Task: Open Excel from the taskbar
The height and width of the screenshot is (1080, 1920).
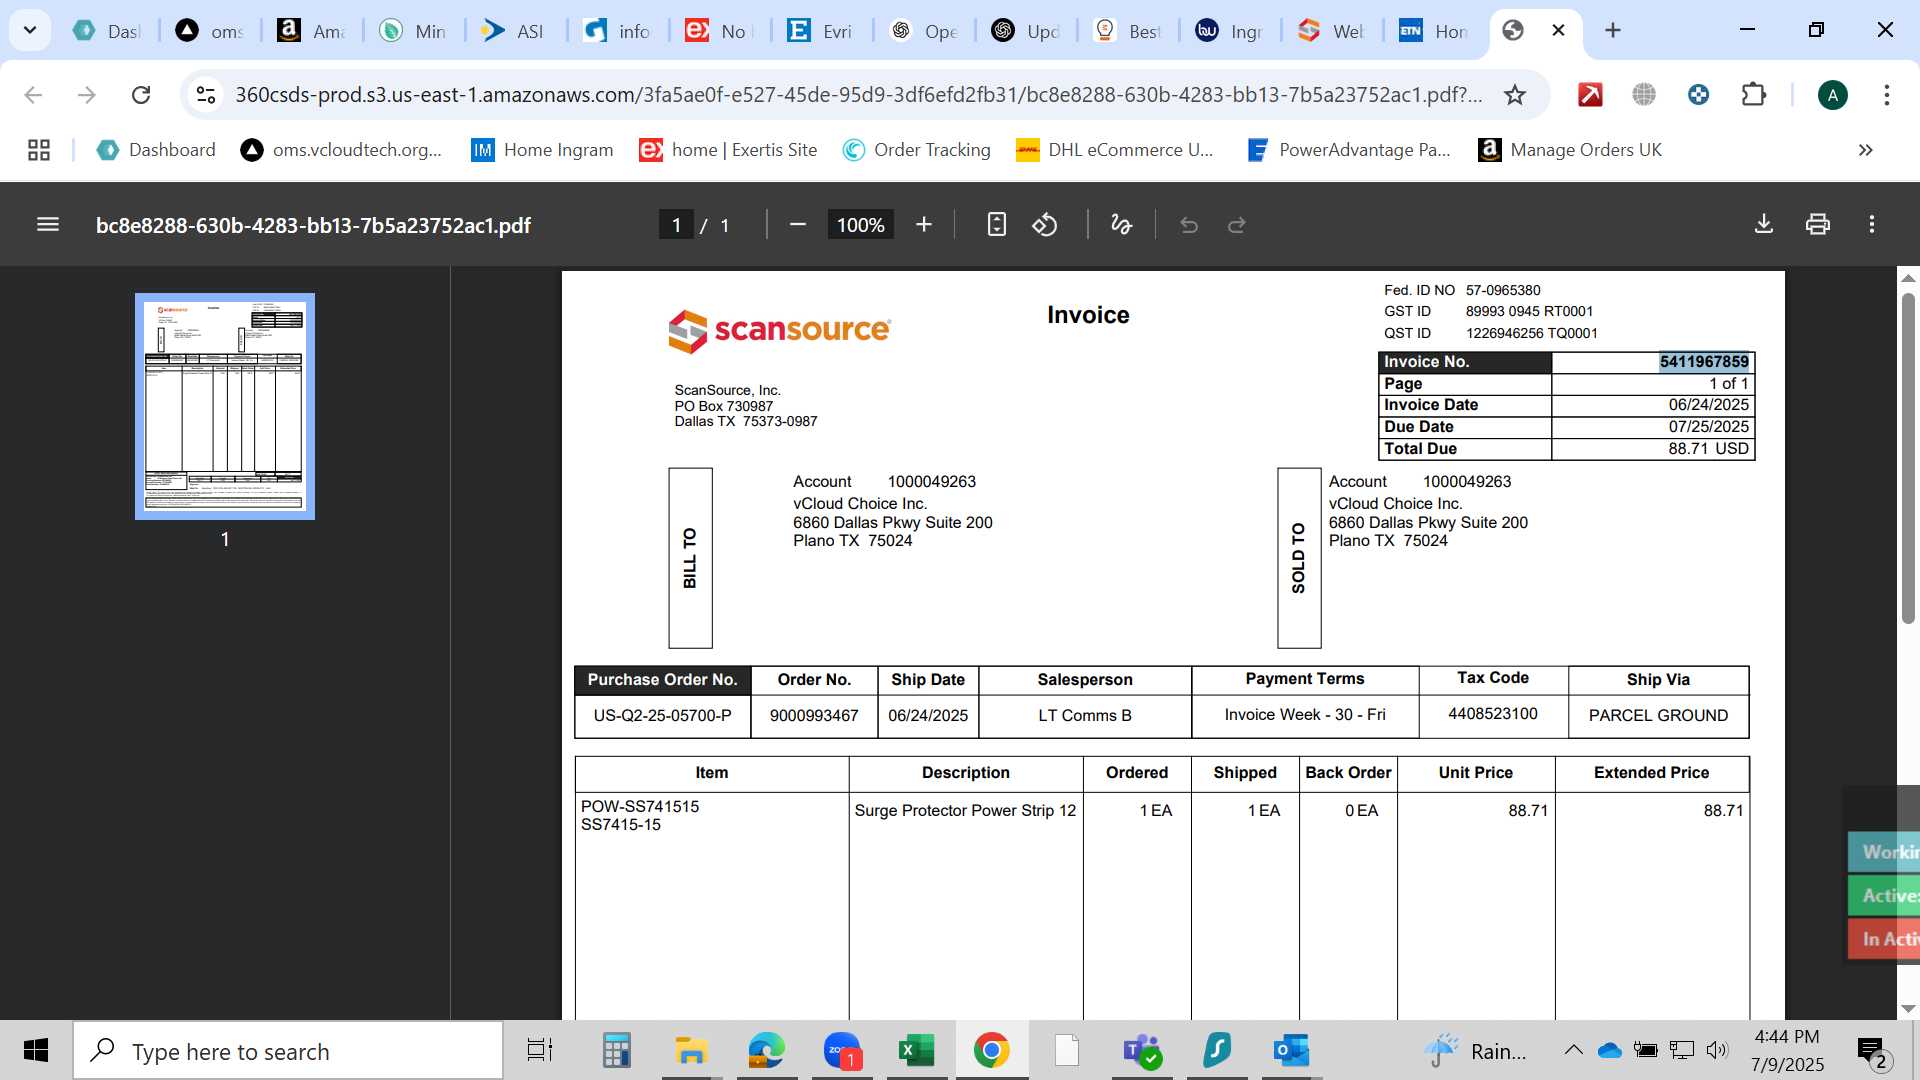Action: coord(916,1051)
